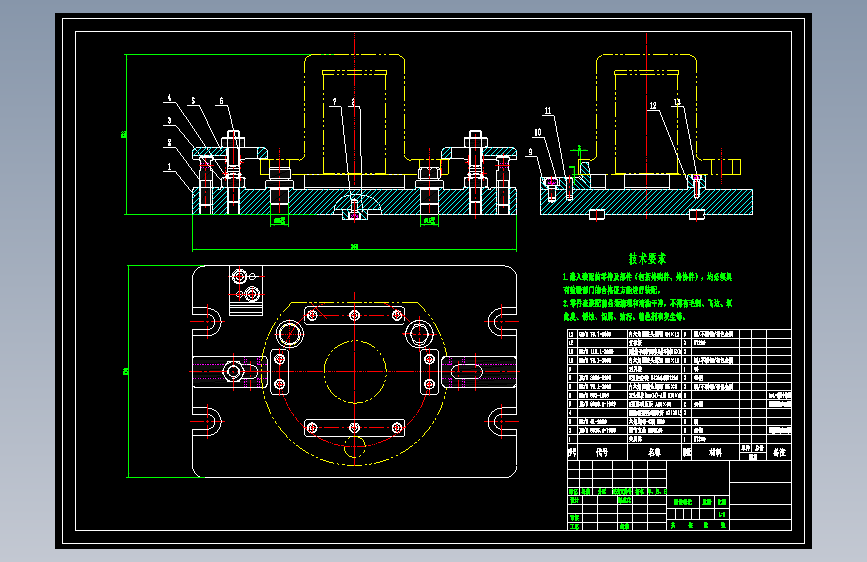Click part balloon number 1 label
This screenshot has width=867, height=562.
click(x=169, y=166)
